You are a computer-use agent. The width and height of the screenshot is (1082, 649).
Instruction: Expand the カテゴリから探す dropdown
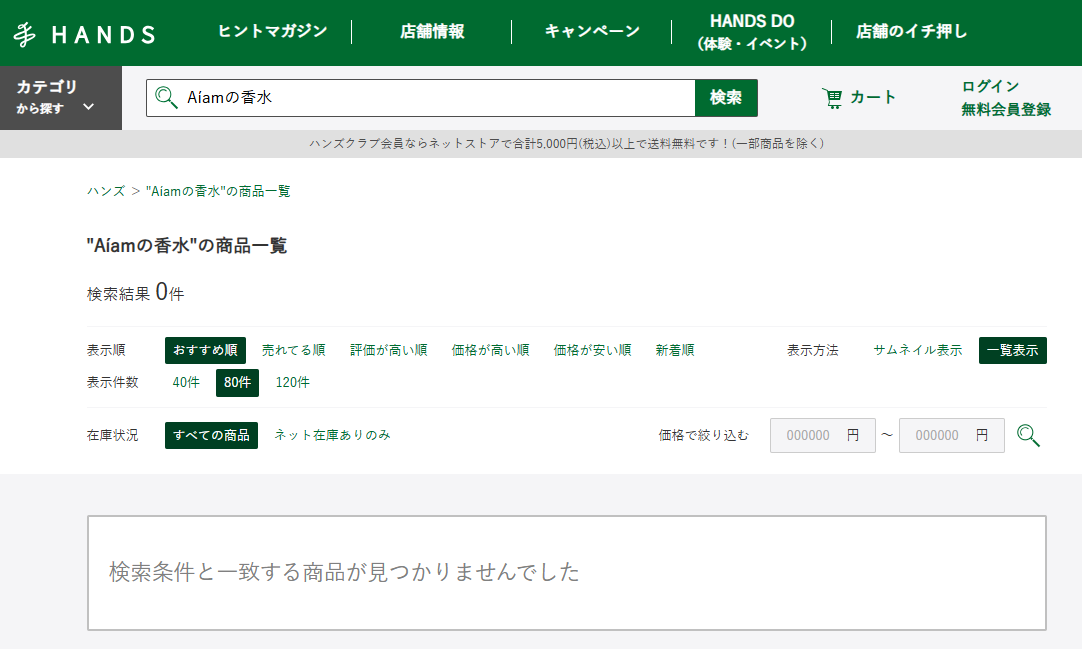[61, 98]
